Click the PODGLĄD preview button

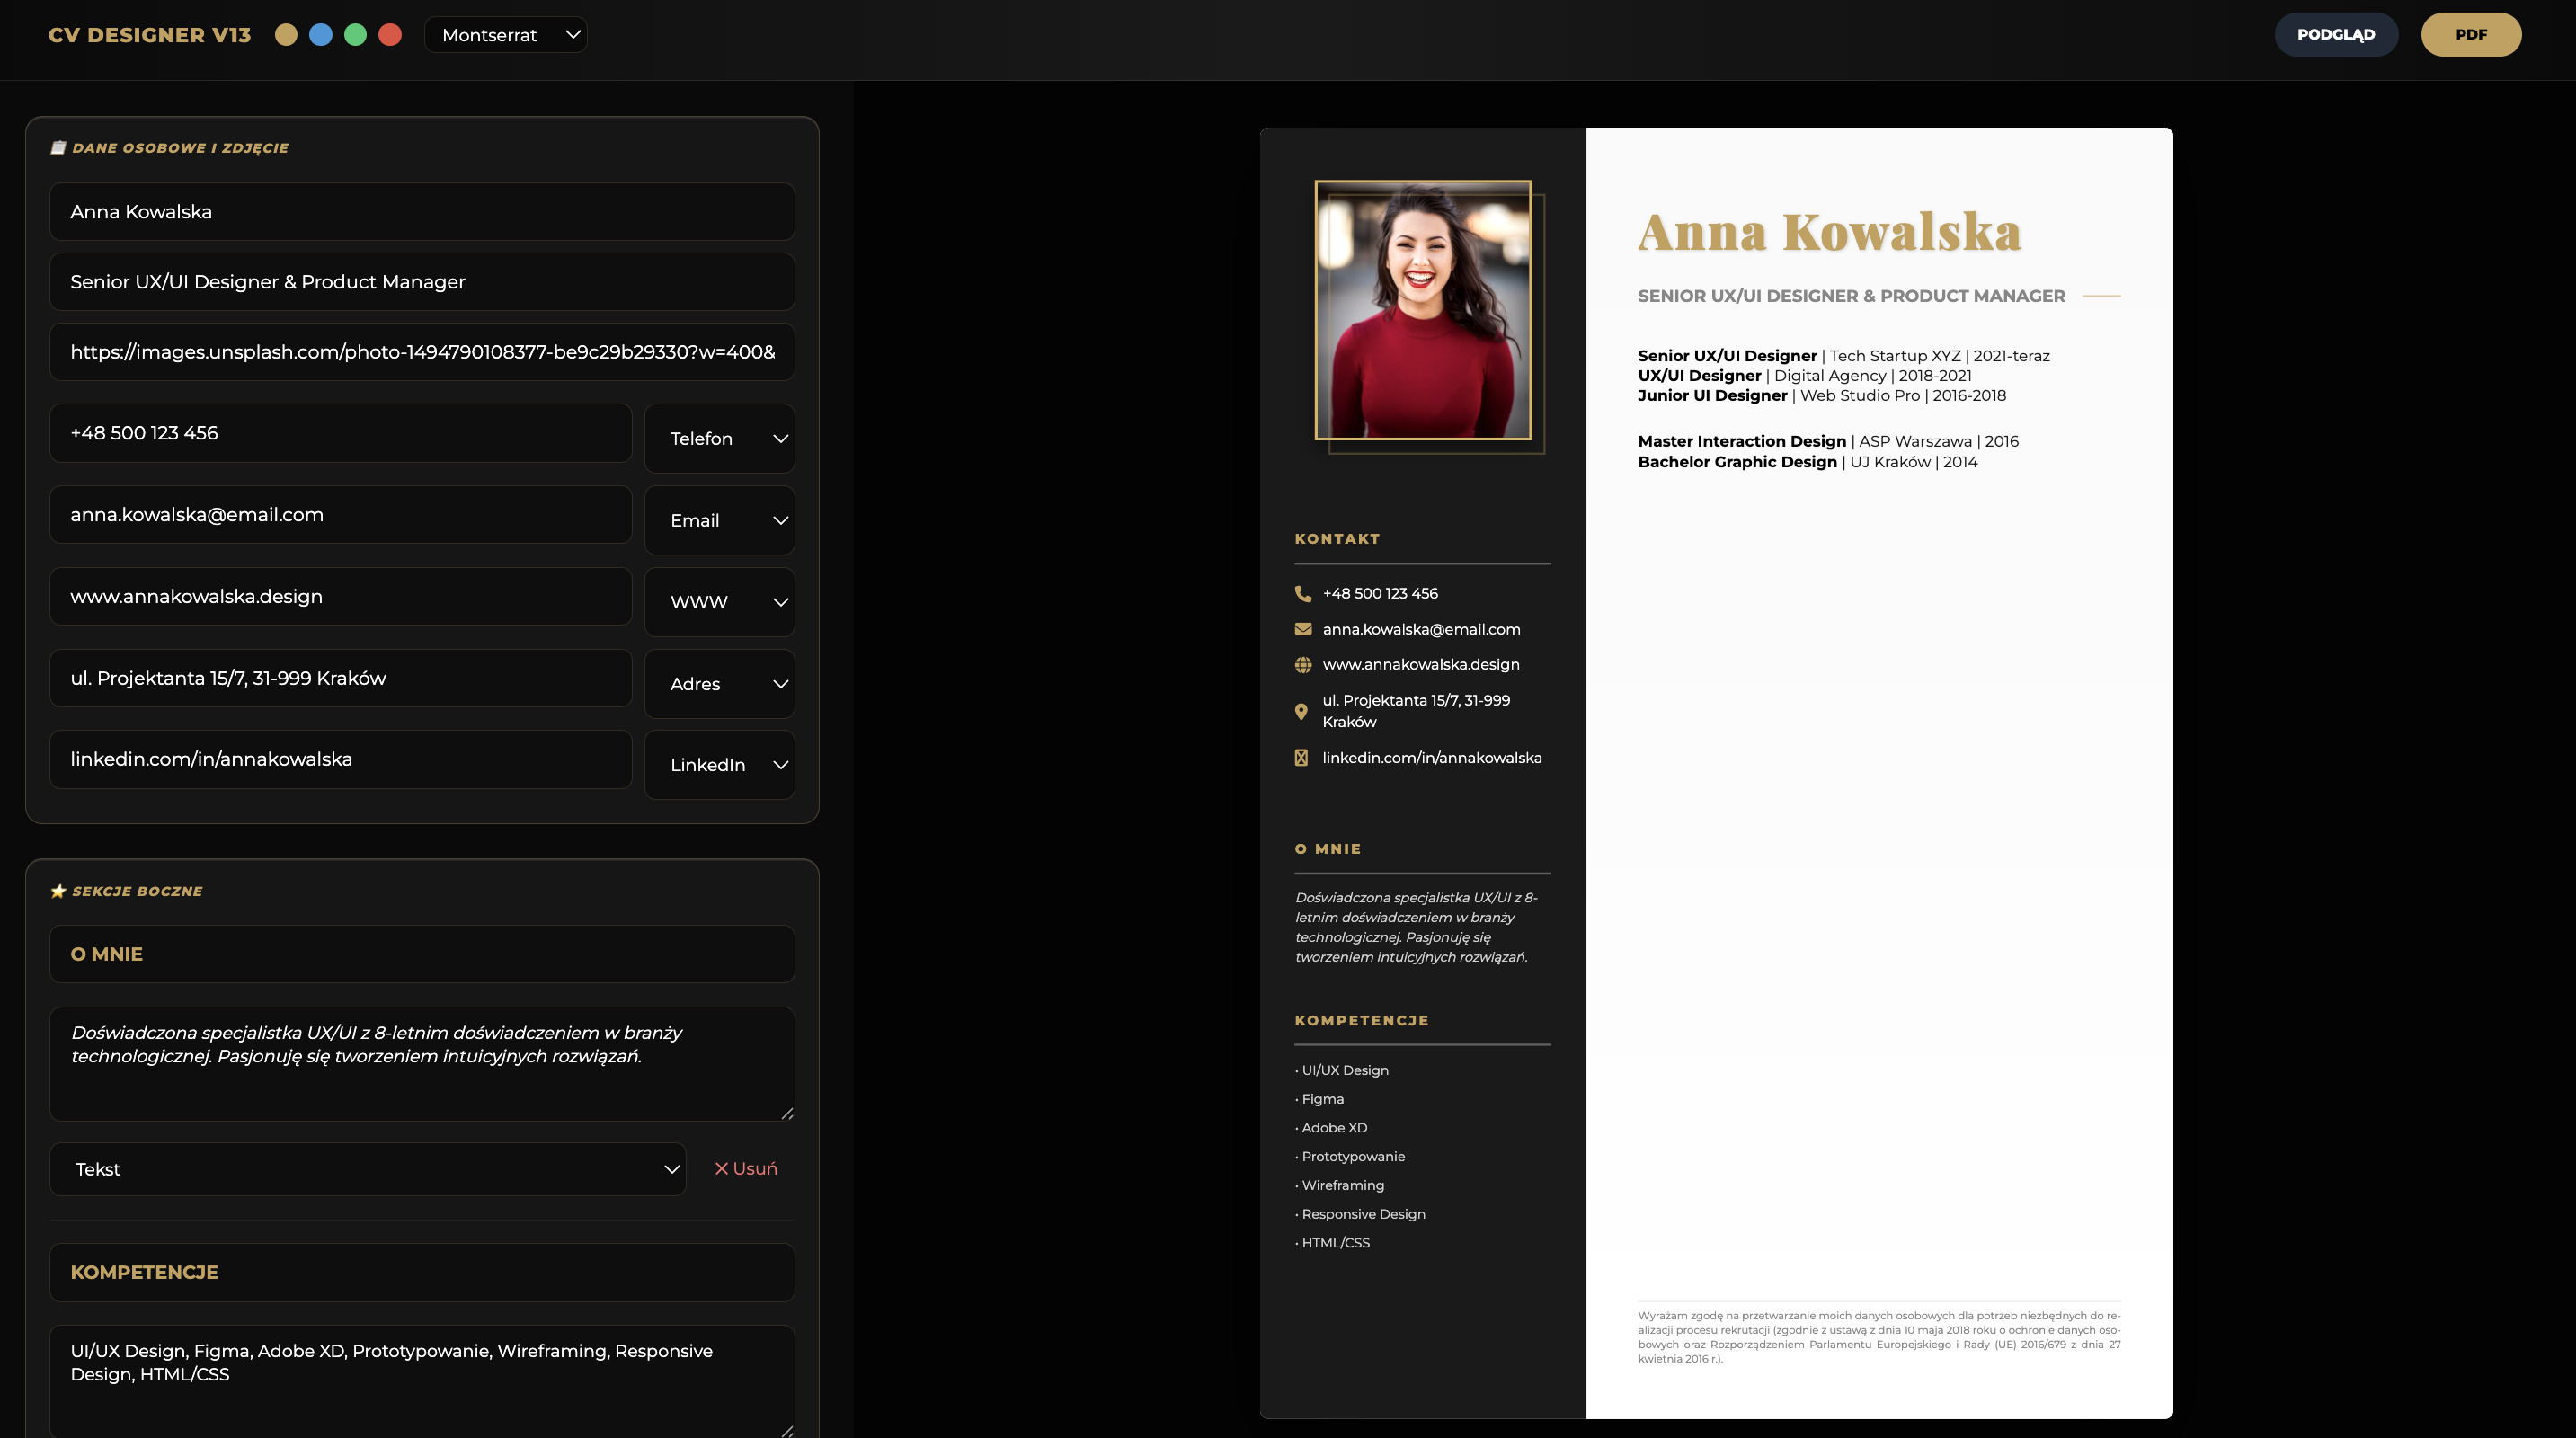point(2335,35)
